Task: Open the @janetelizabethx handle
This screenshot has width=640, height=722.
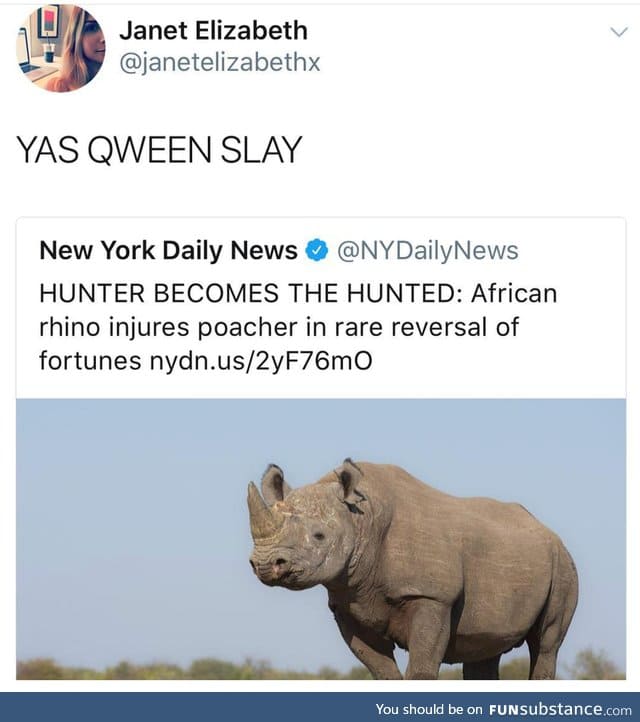Action: [220, 62]
